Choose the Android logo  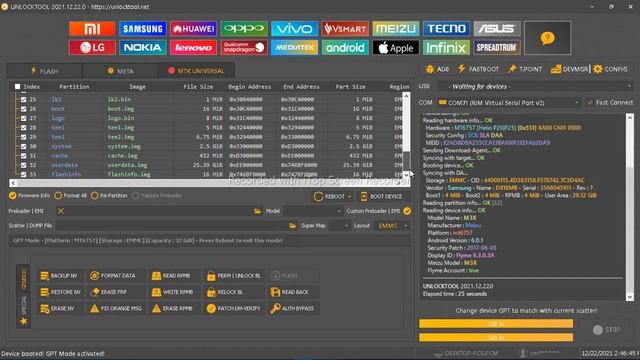click(x=345, y=47)
